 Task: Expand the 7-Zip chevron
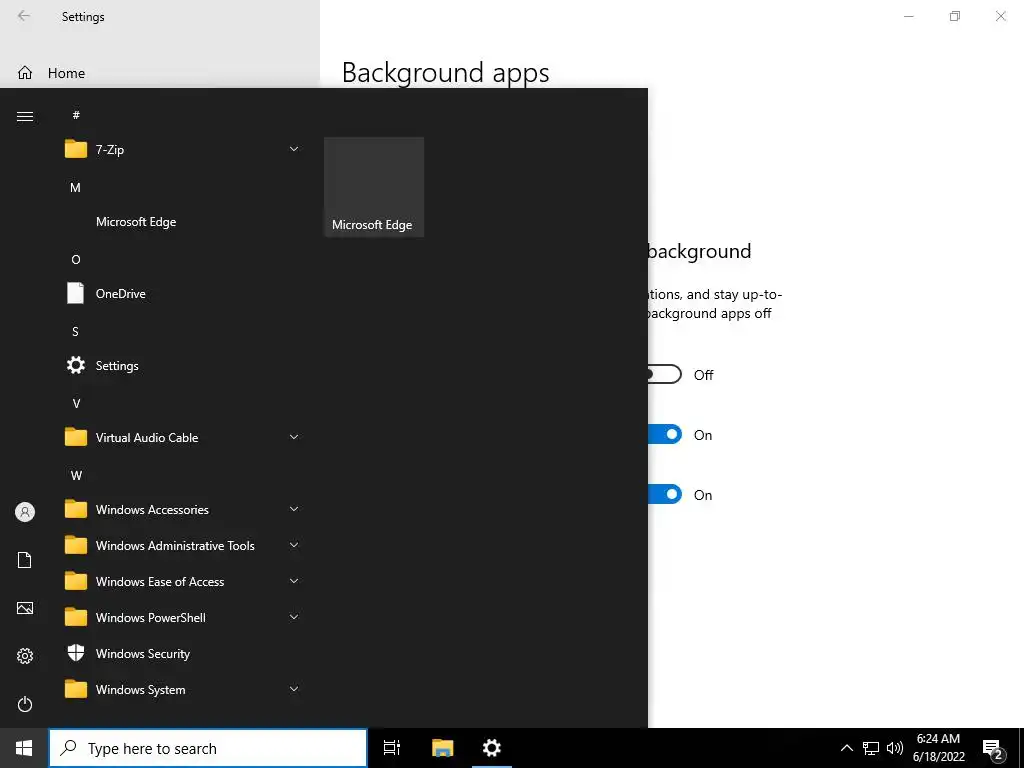[x=294, y=150]
